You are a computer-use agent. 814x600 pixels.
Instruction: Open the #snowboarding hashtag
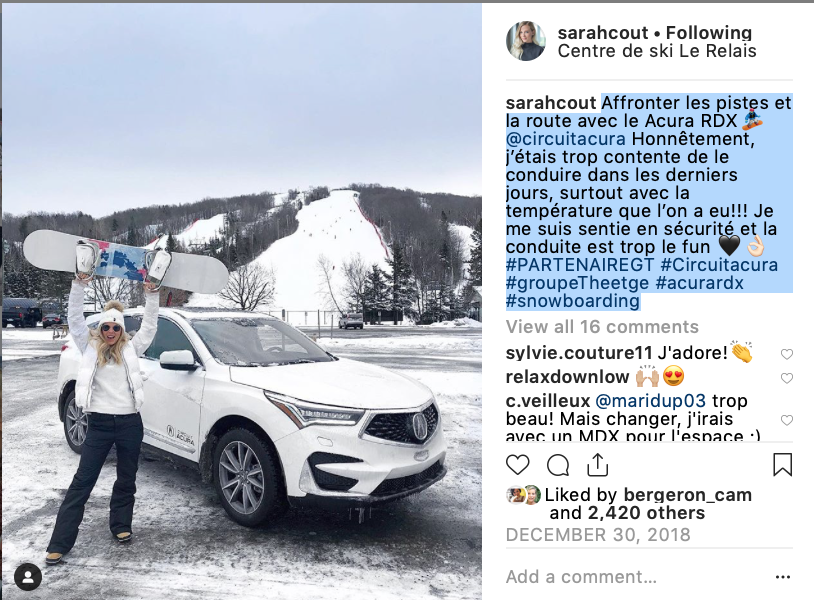[573, 301]
